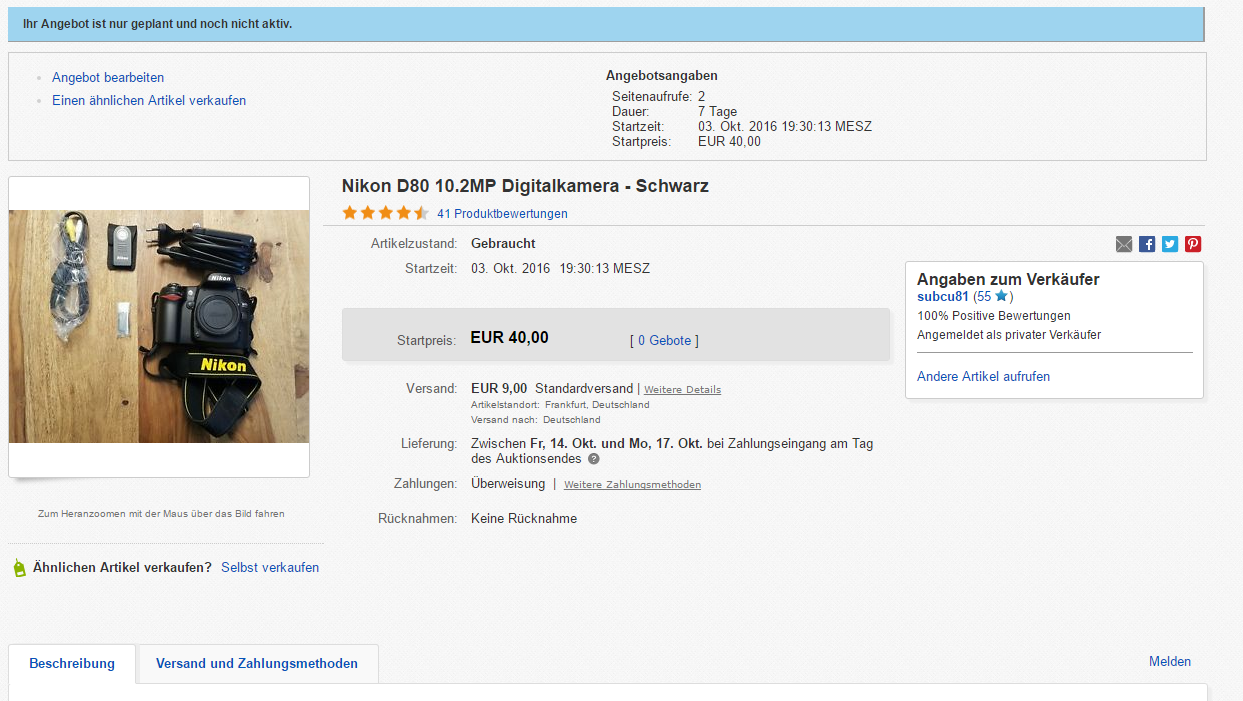Pin listing with Pinterest icon
The width and height of the screenshot is (1243, 701).
1193,244
